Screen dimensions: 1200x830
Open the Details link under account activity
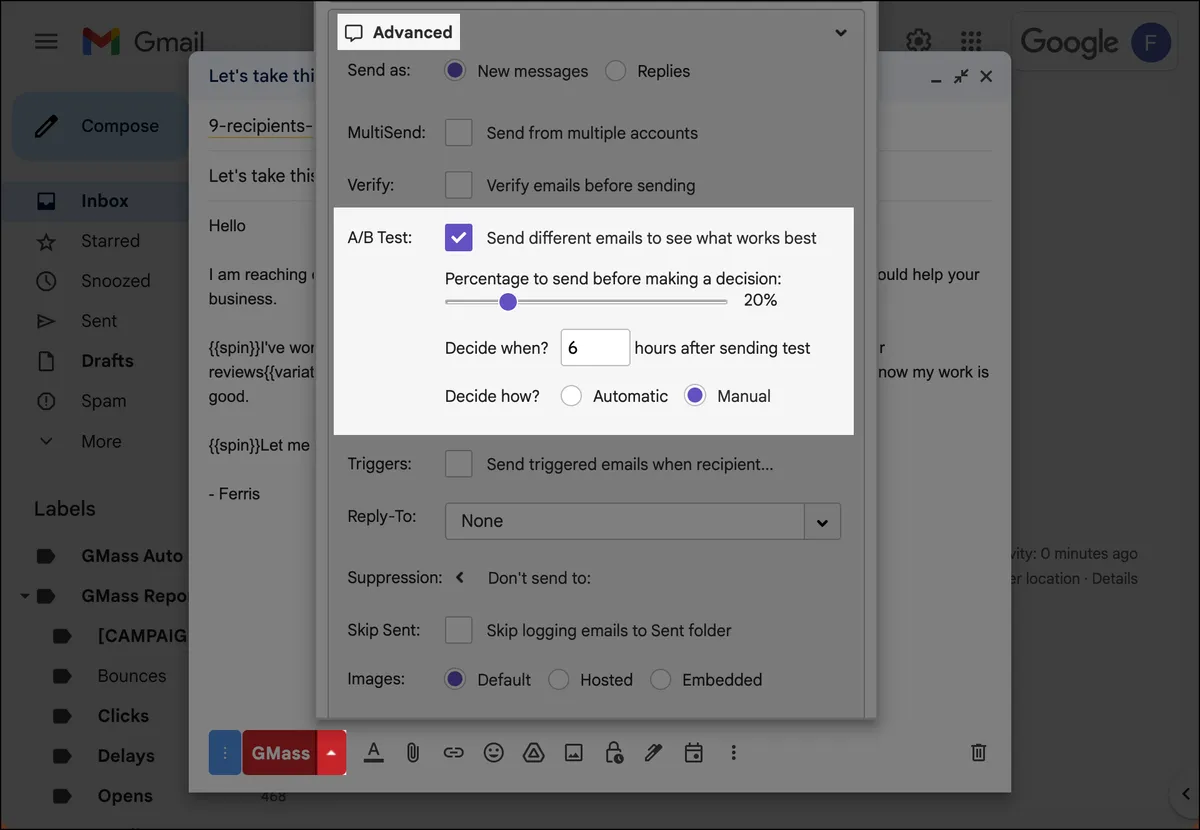coord(1114,578)
